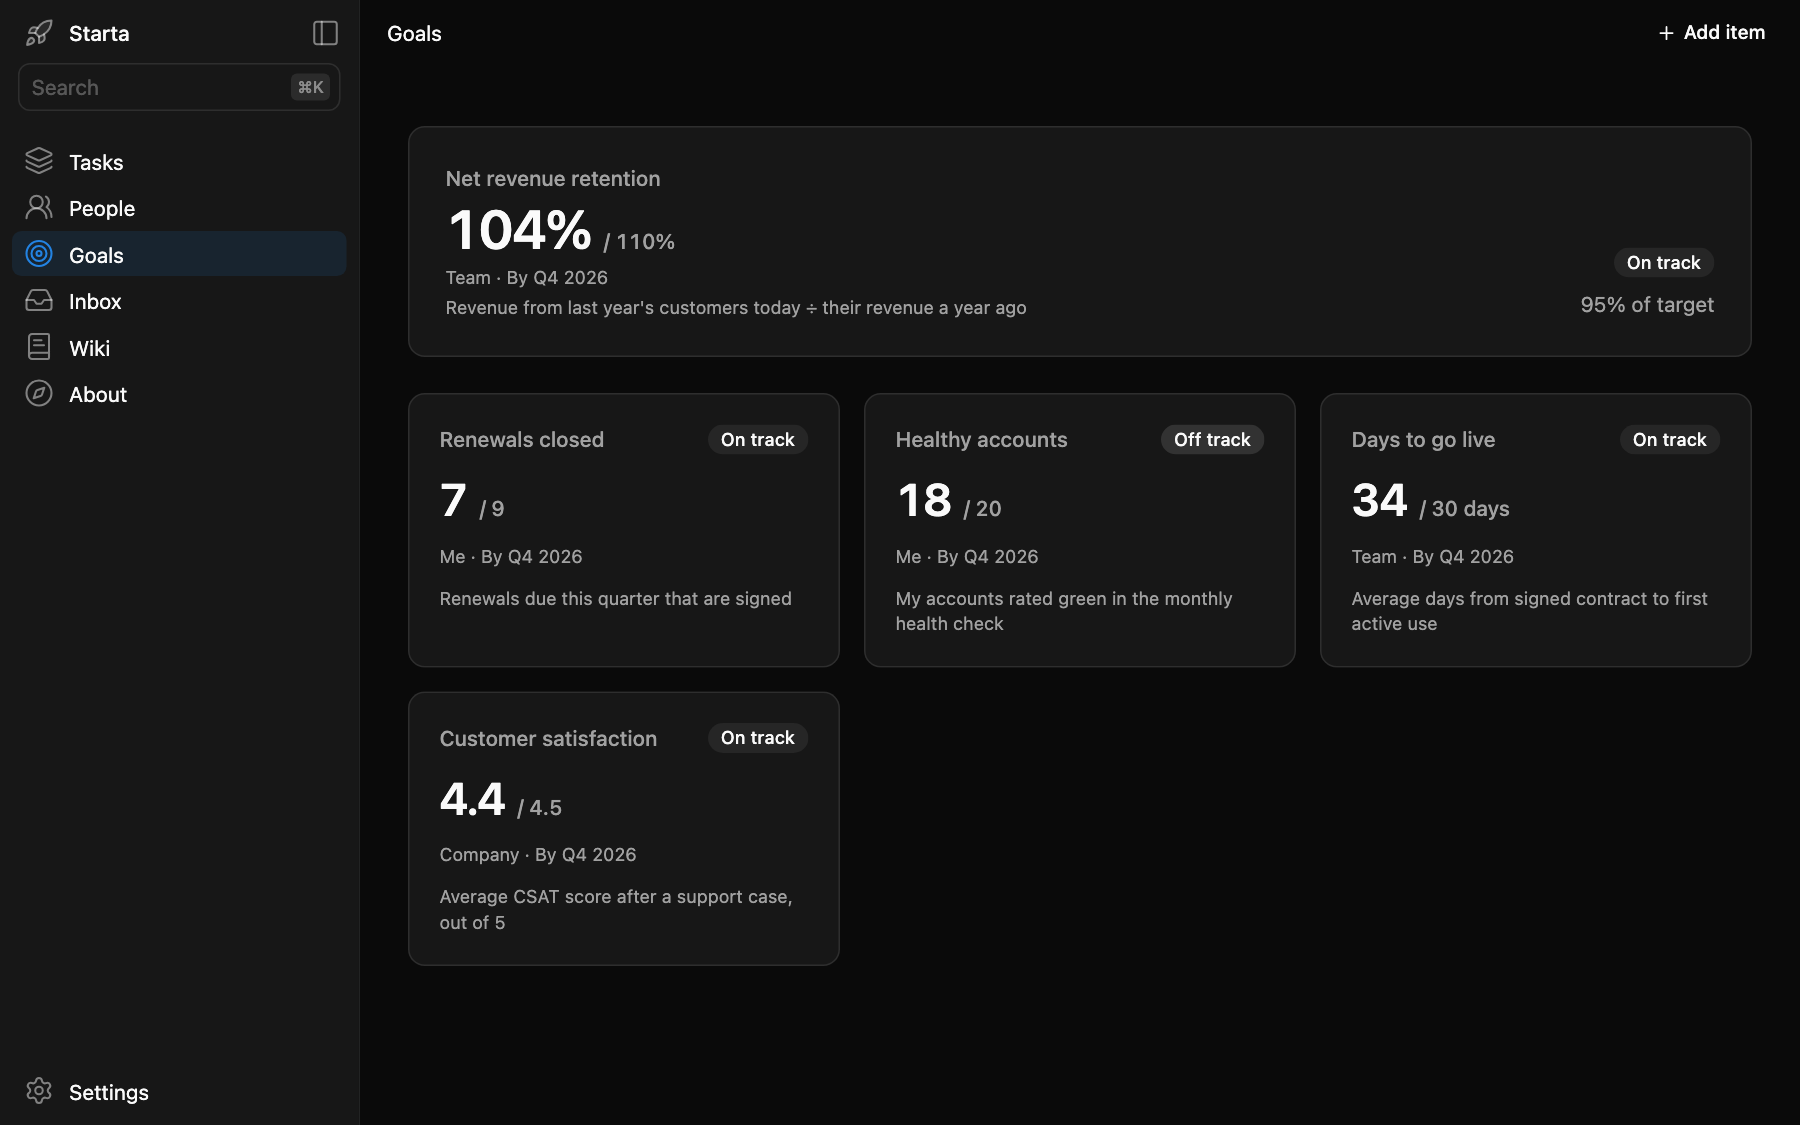This screenshot has height=1125, width=1800.
Task: Open the Inbox page
Action: click(x=179, y=301)
